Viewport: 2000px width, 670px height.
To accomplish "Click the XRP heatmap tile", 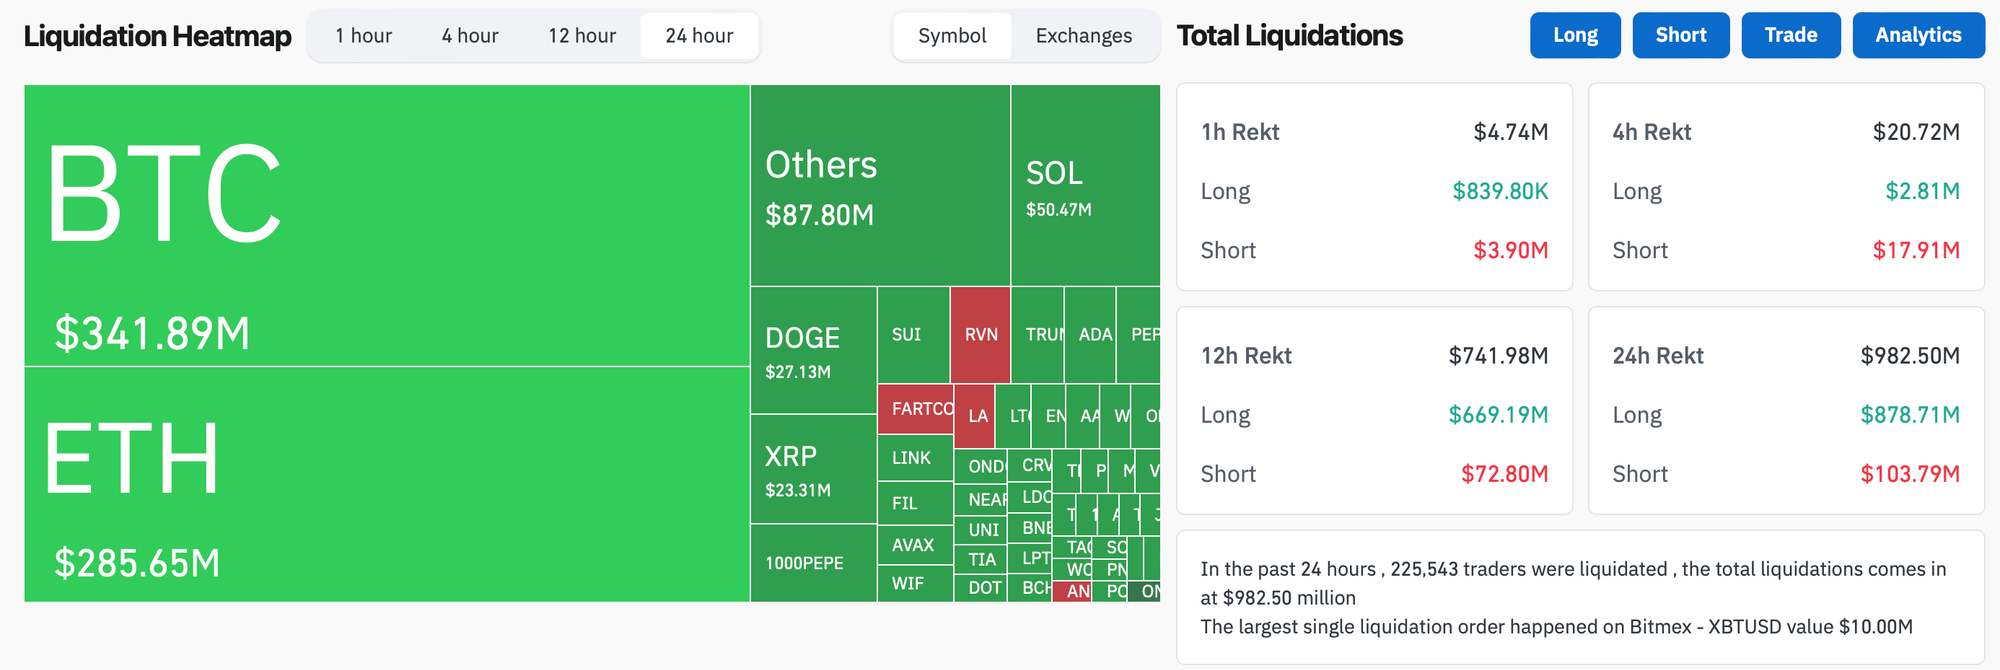I will (x=813, y=469).
